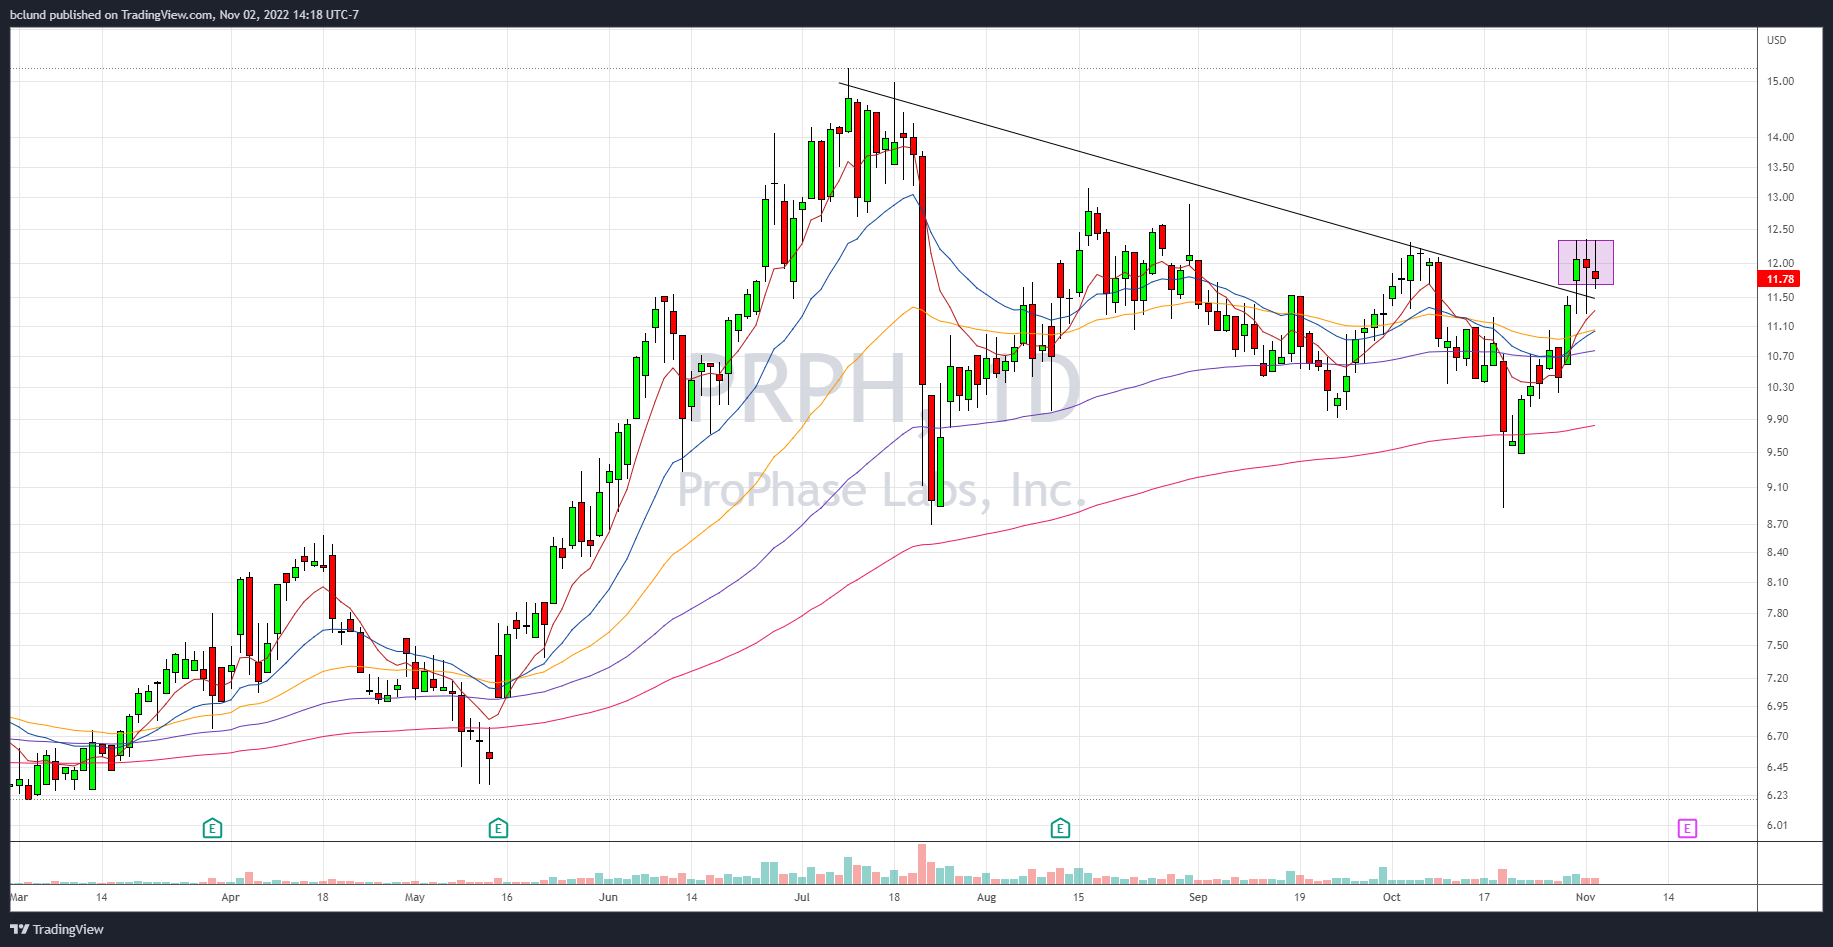Click the Nov date on the time axis
1833x947 pixels.
pos(1585,897)
